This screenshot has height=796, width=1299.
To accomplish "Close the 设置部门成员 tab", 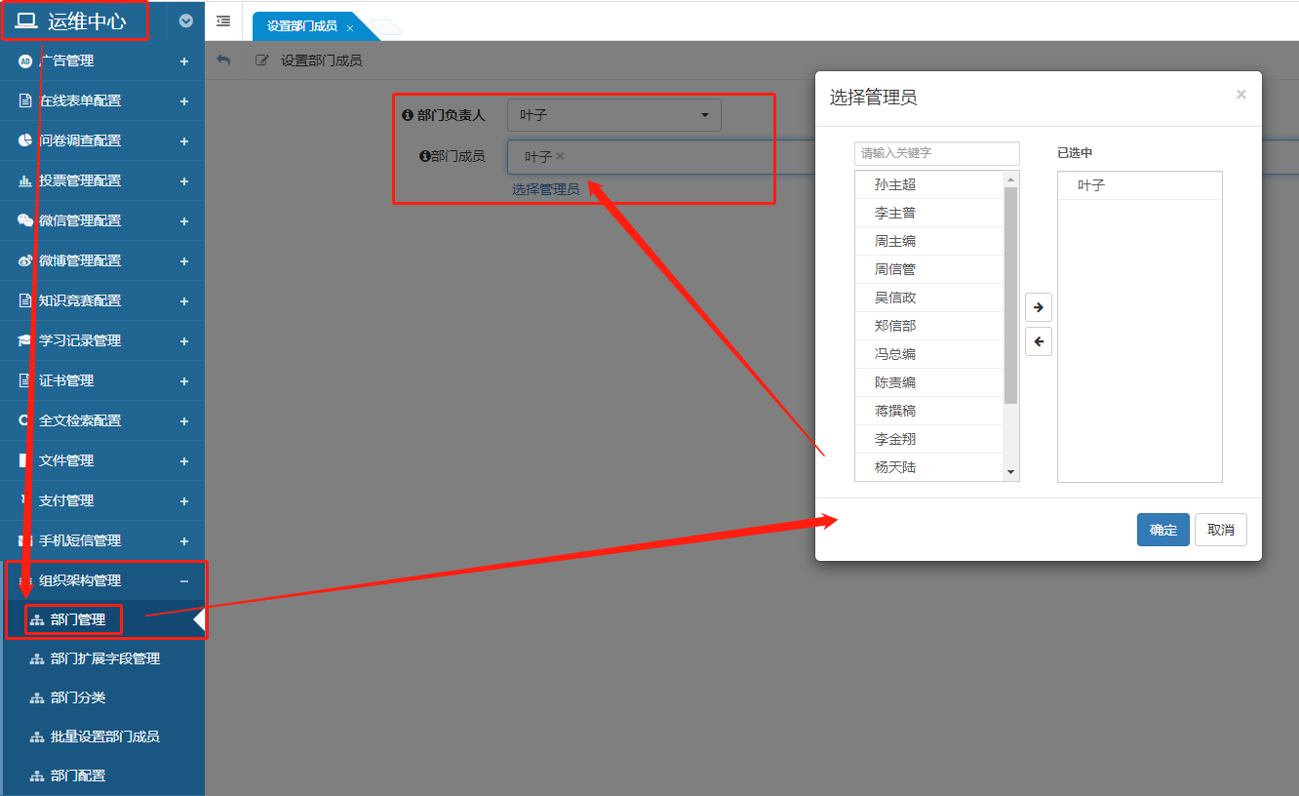I will pyautogui.click(x=350, y=28).
